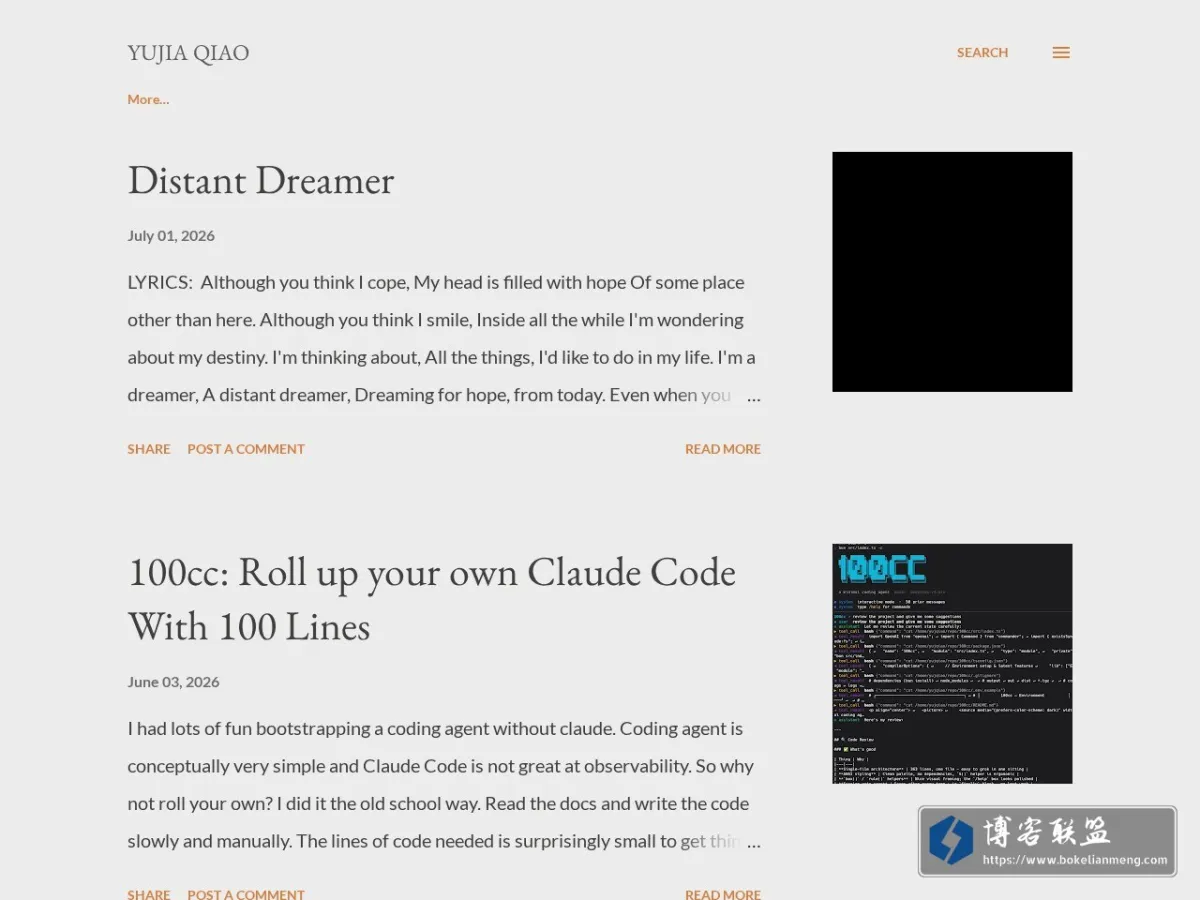Click READ MORE for the Distant Dreamer post
1200x900 pixels.
pyautogui.click(x=723, y=449)
